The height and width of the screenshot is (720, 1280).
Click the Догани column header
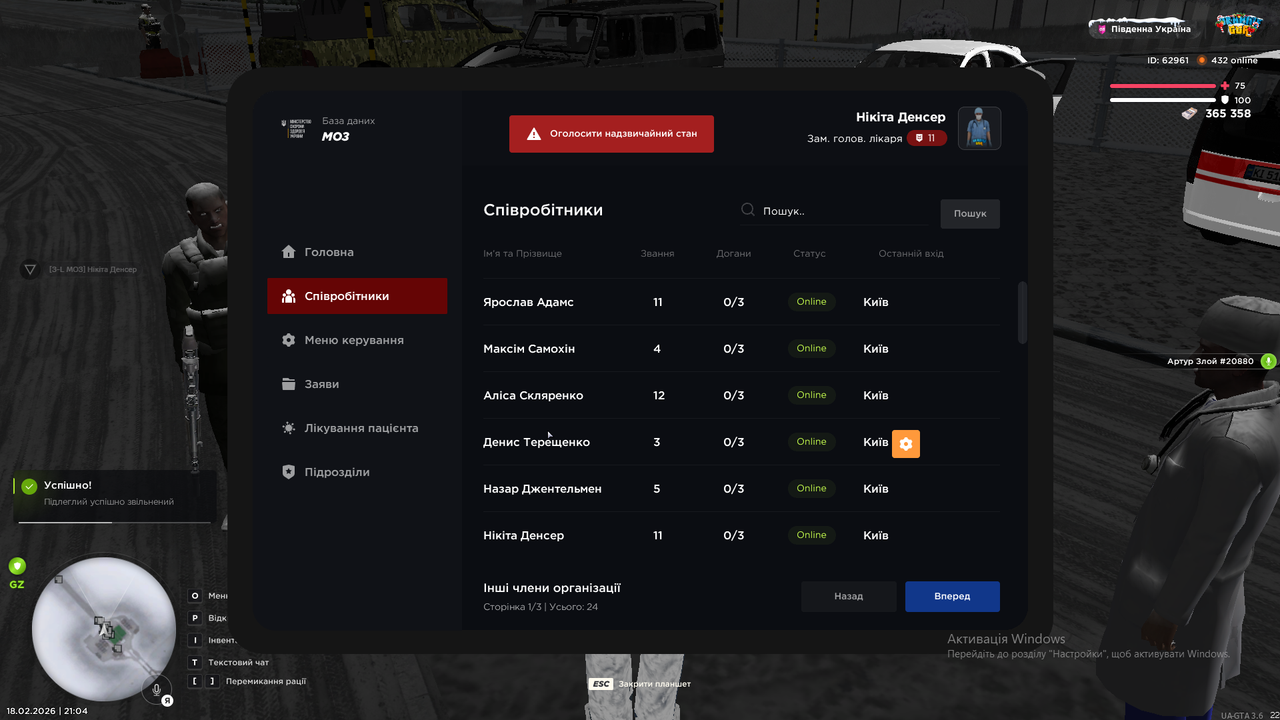pyautogui.click(x=733, y=254)
